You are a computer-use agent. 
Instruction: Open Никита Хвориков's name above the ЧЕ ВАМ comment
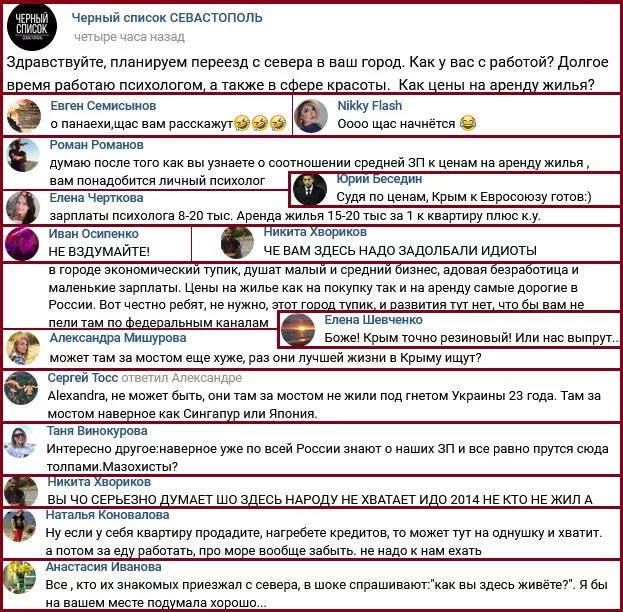click(x=315, y=232)
